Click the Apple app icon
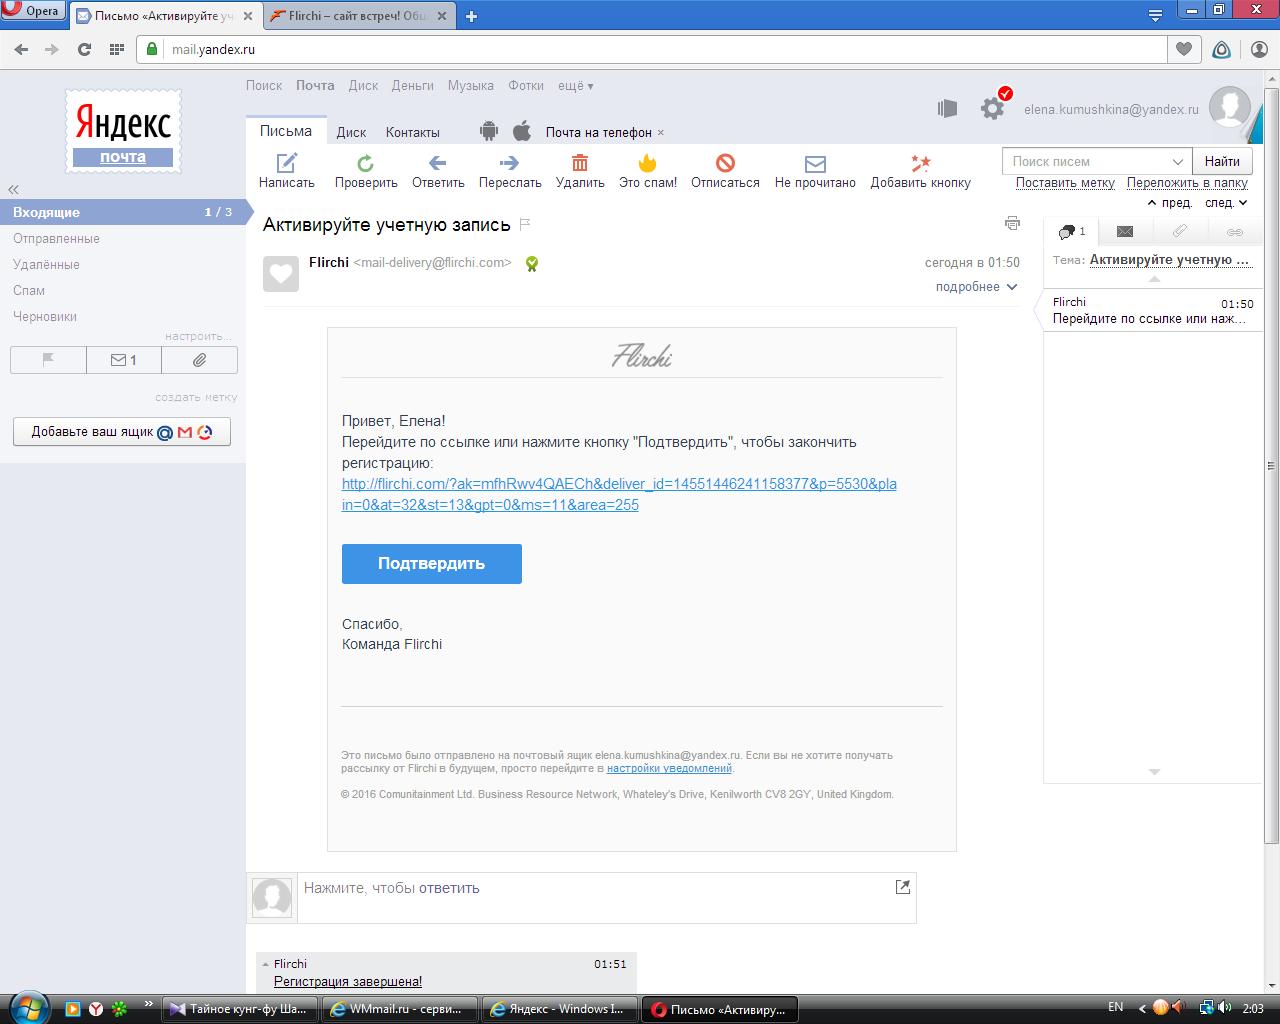This screenshot has width=1280, height=1024. point(522,131)
